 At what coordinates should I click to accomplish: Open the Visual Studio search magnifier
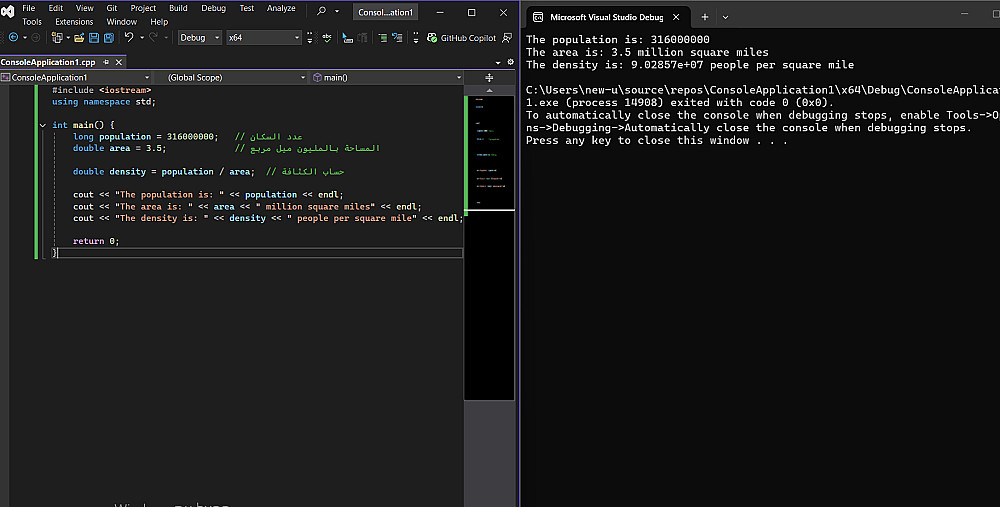pos(321,11)
